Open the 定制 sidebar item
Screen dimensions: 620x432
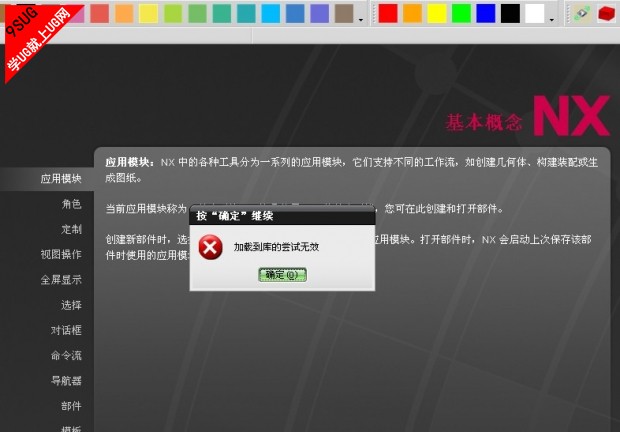(71, 229)
